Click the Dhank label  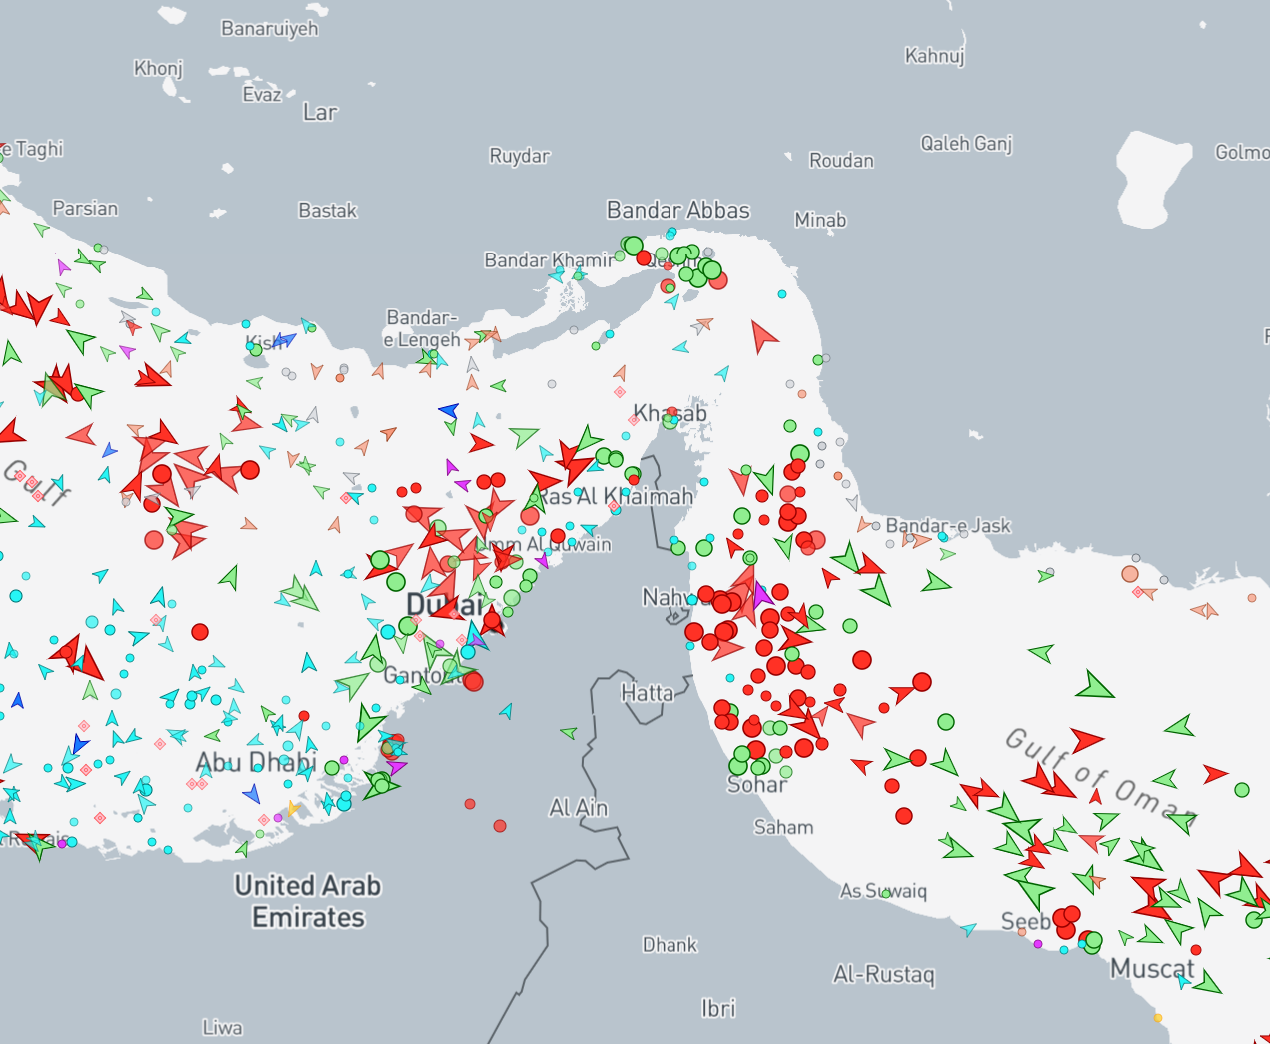click(x=669, y=945)
